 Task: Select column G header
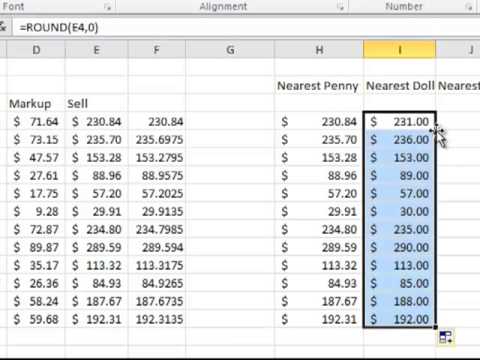point(230,50)
